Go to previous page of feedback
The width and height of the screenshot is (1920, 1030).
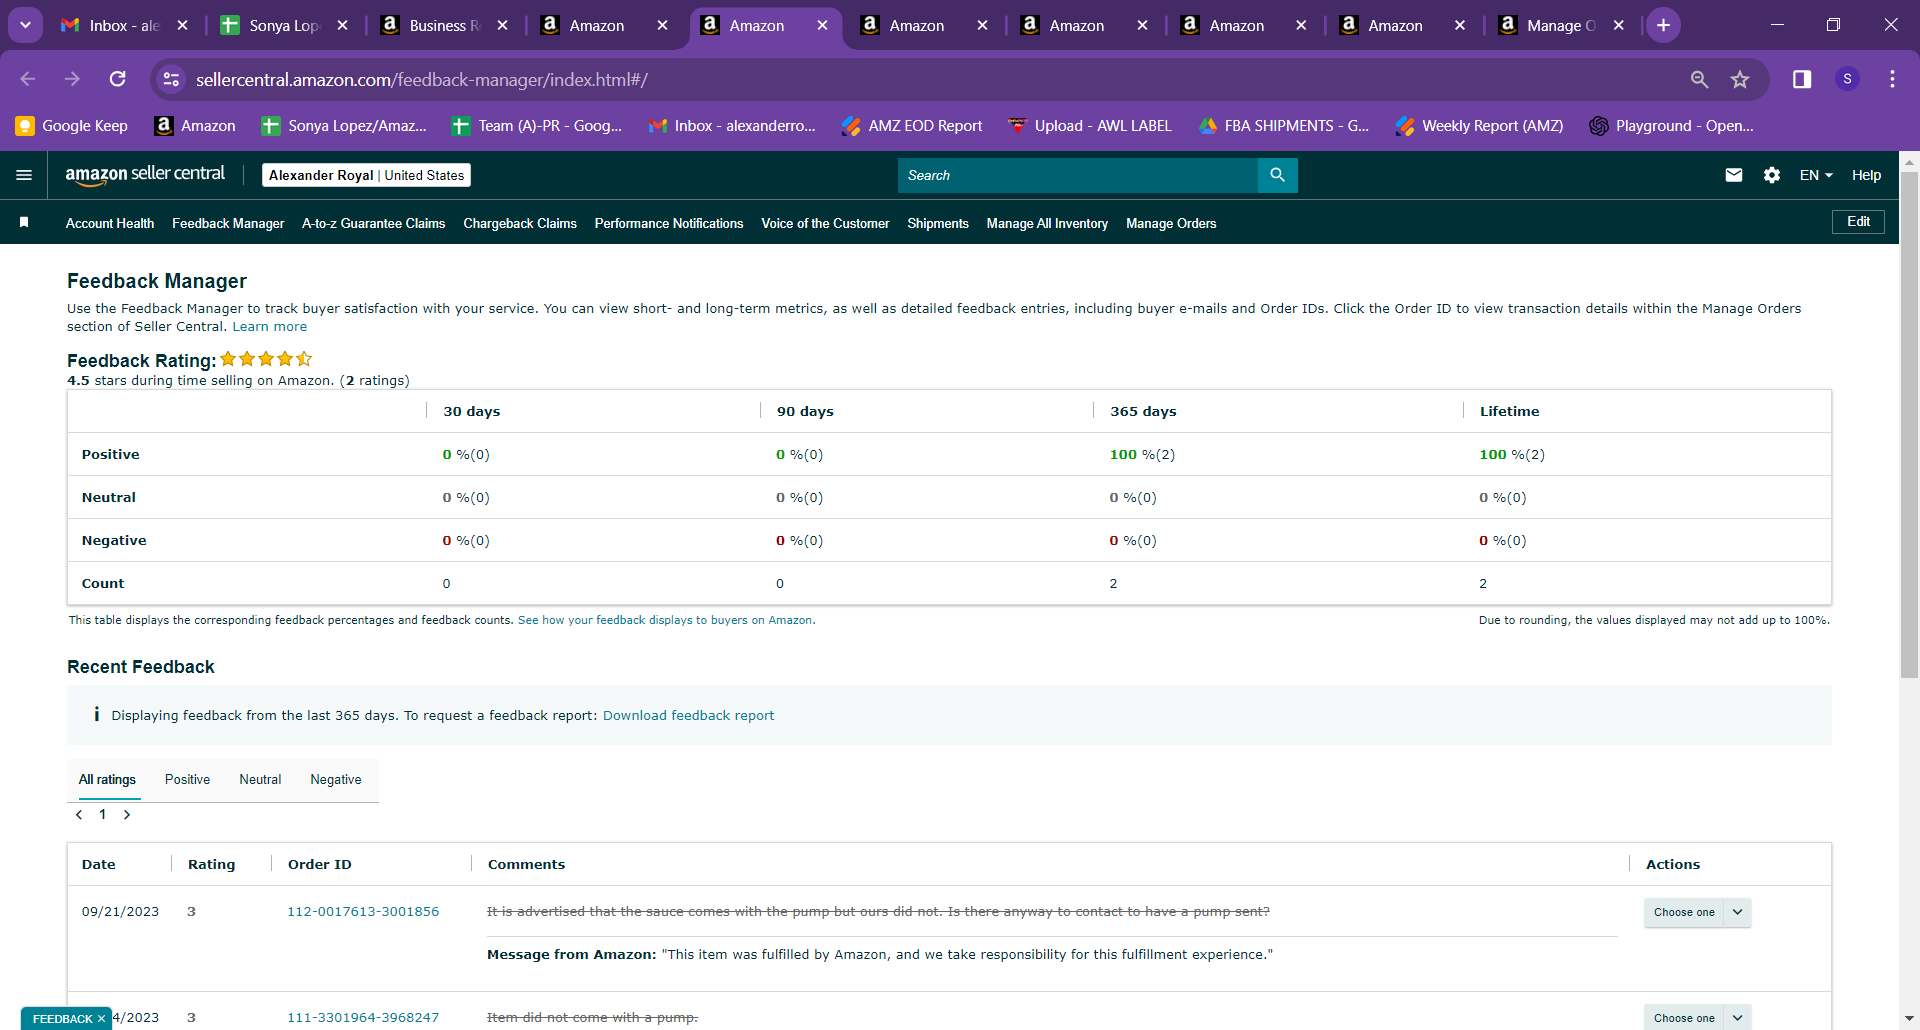(x=79, y=815)
